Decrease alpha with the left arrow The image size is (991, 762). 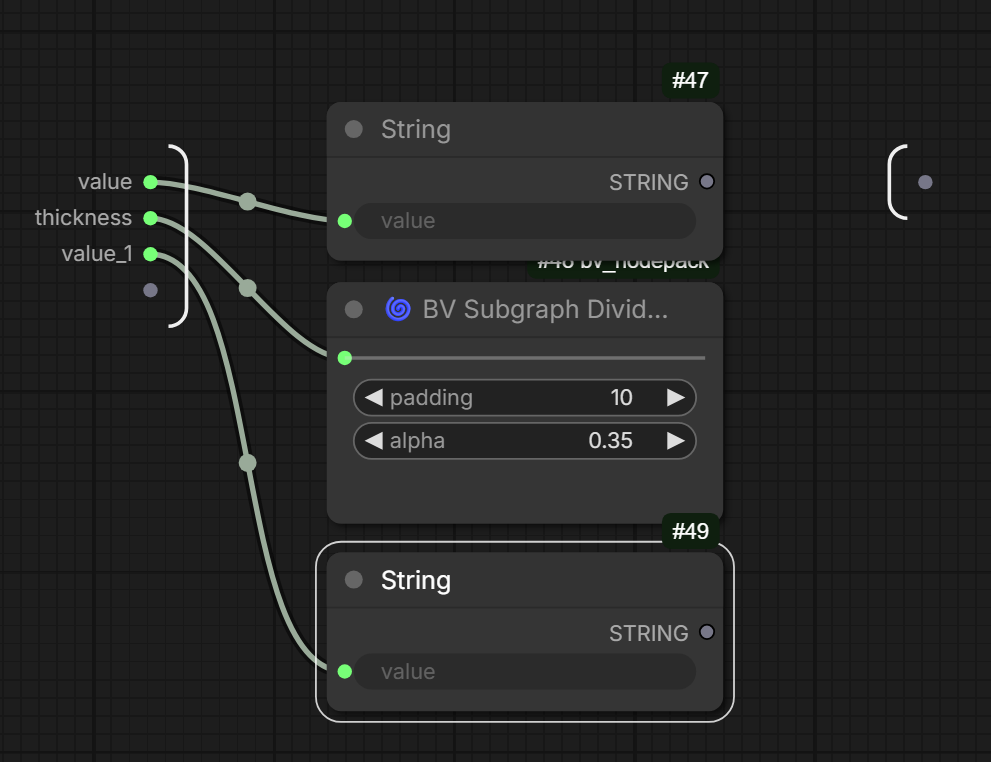[374, 440]
